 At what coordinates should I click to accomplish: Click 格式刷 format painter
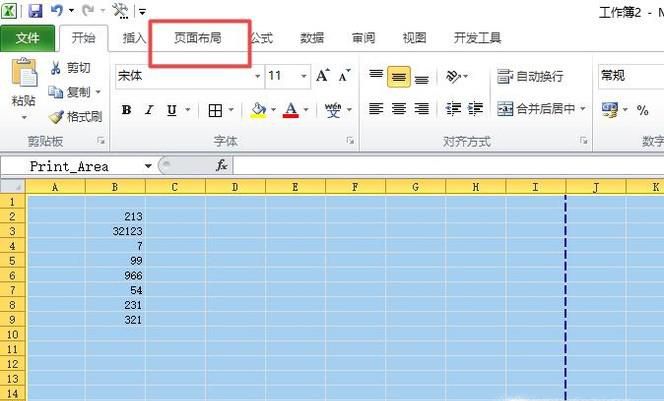pos(75,116)
